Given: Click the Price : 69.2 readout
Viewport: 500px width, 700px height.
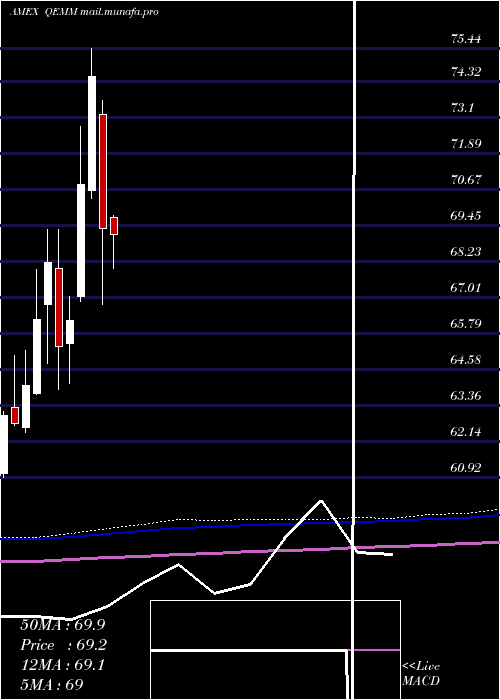Looking at the screenshot, I should pyautogui.click(x=63, y=645).
